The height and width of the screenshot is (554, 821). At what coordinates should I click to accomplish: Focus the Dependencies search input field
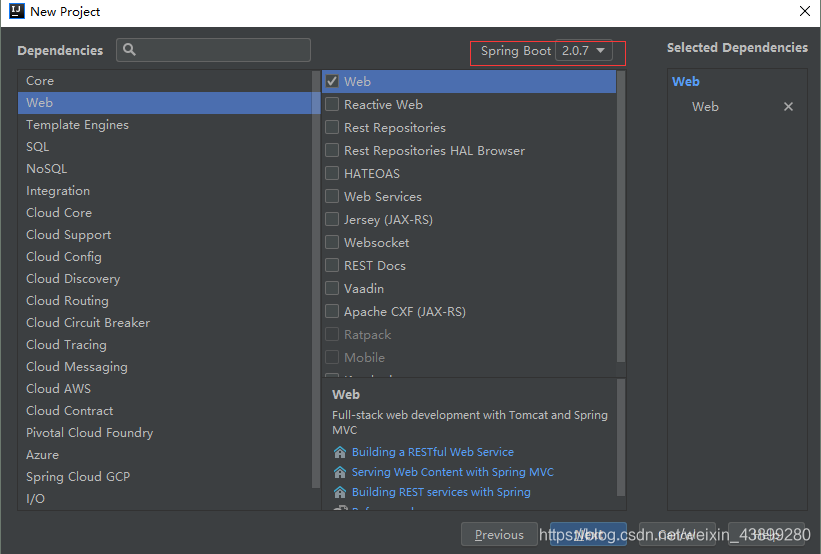click(213, 50)
